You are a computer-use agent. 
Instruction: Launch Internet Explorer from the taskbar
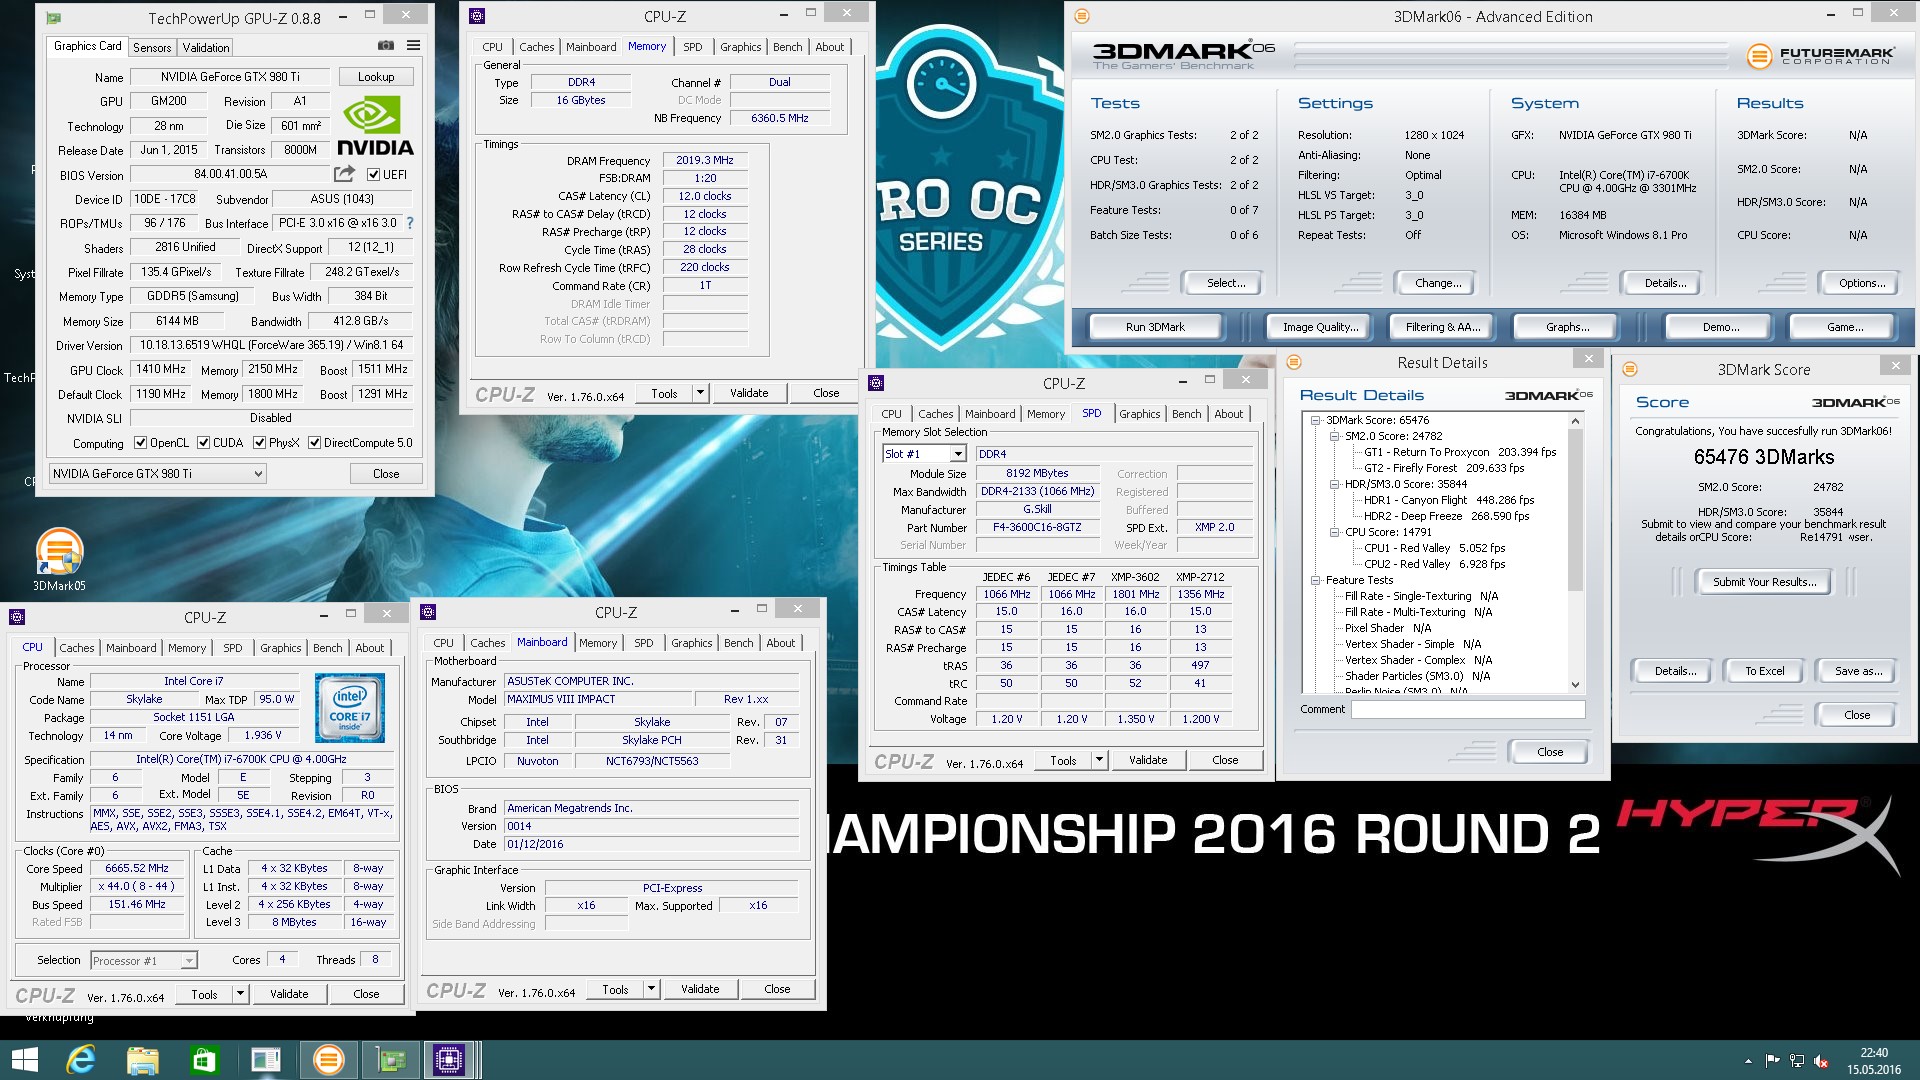pos(80,1060)
